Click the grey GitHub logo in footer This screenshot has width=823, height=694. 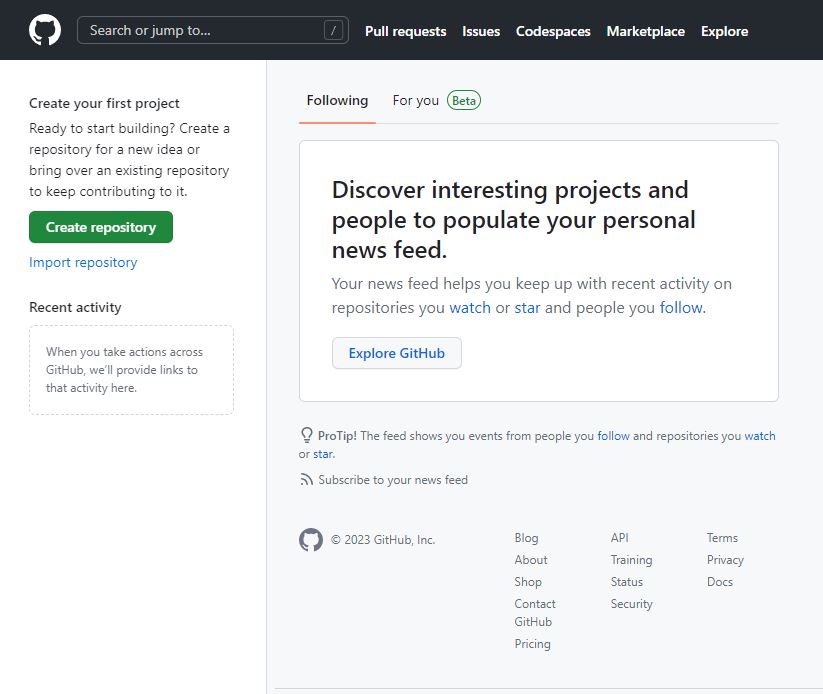[x=311, y=540]
